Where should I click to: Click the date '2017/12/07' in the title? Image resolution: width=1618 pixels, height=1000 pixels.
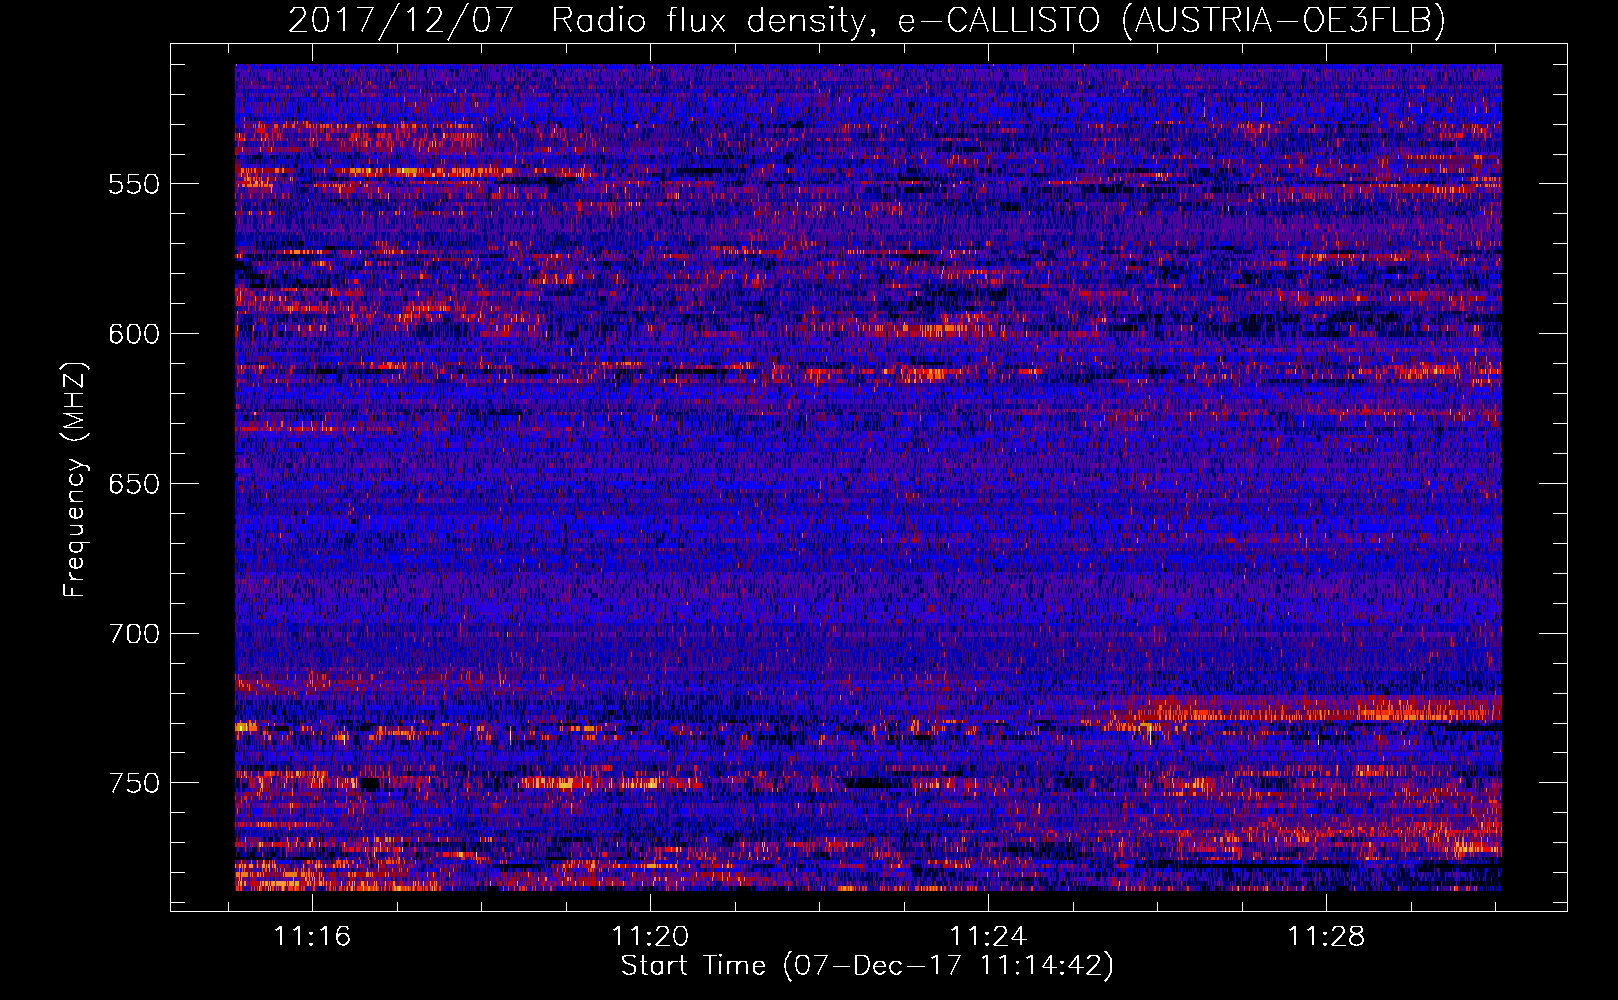(401, 20)
